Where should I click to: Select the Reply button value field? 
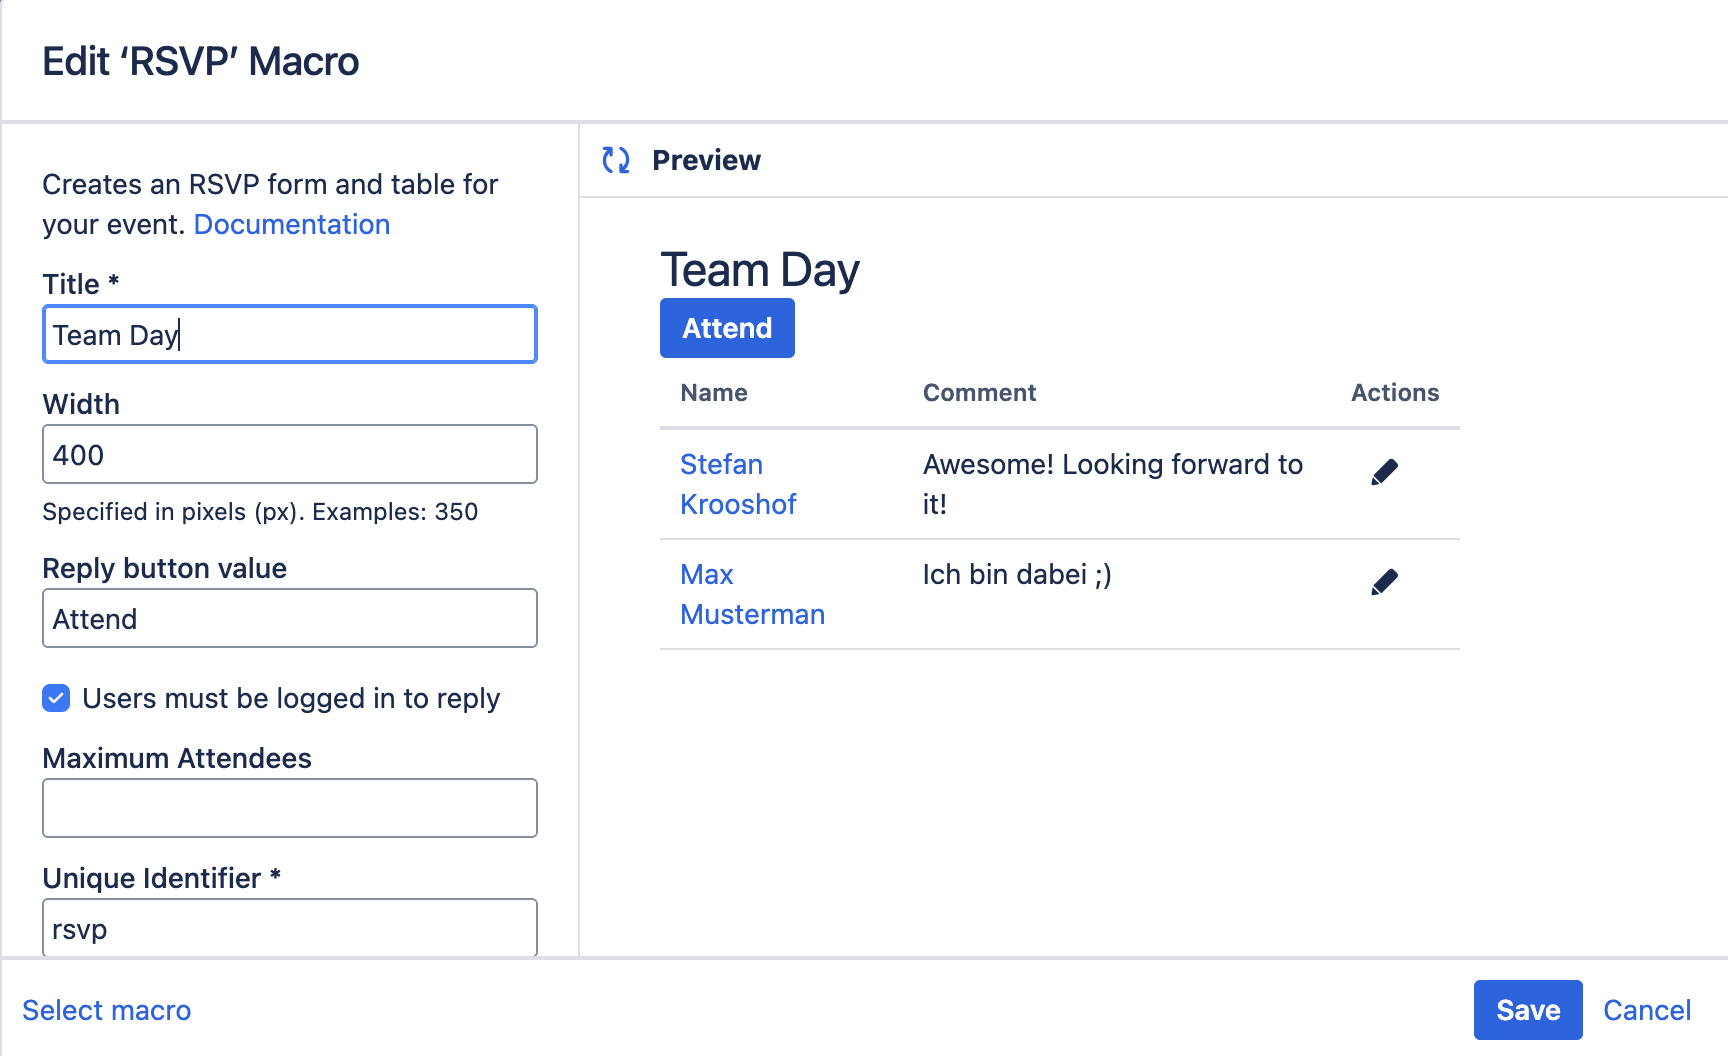click(290, 618)
